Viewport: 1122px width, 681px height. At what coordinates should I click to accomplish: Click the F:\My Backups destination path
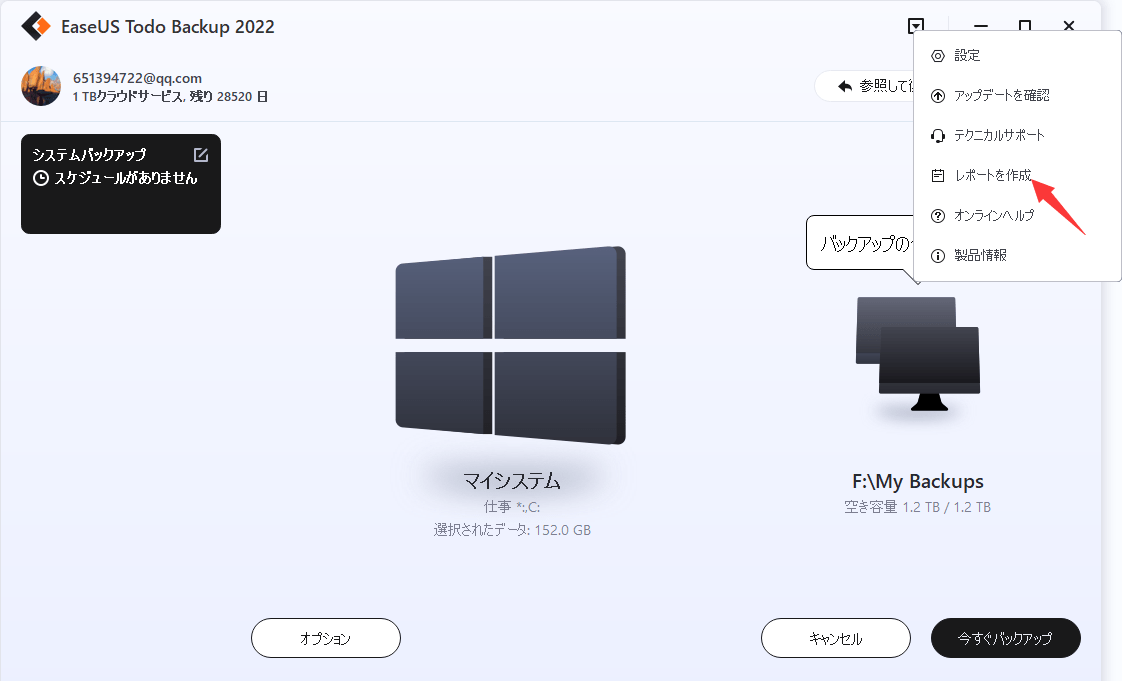[917, 481]
